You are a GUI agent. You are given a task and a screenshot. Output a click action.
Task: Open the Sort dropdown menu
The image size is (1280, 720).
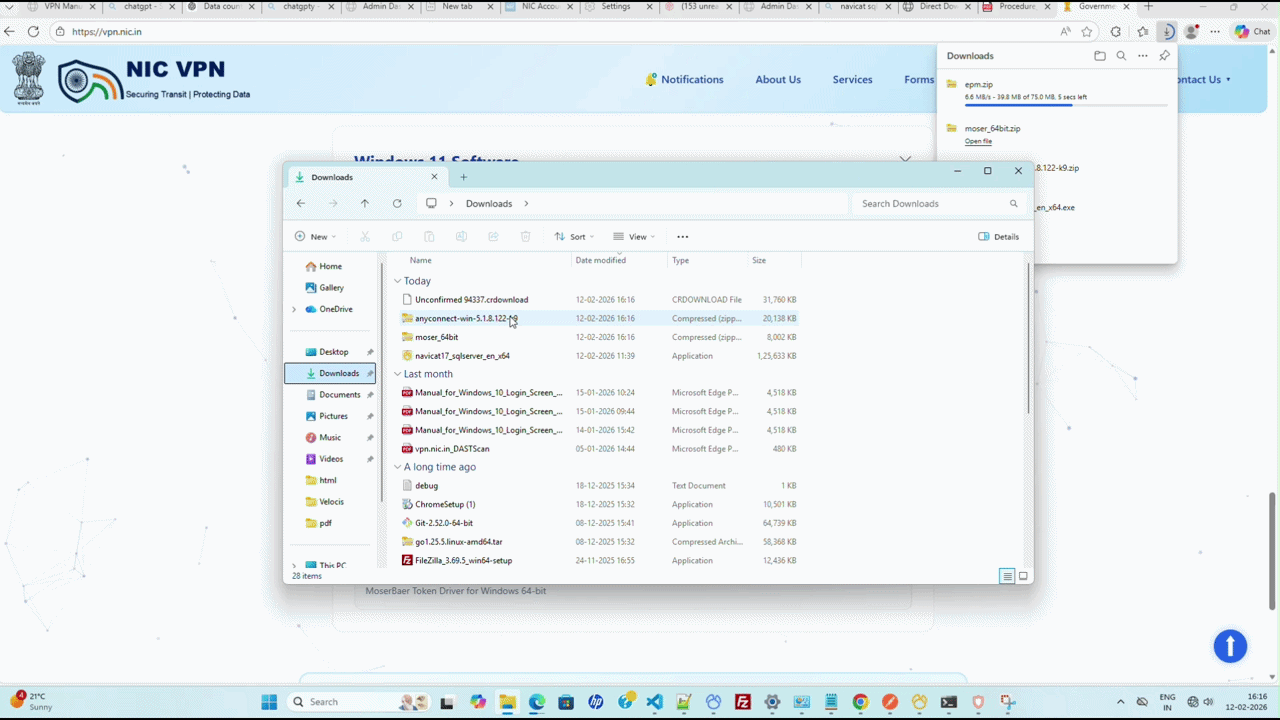coord(575,236)
